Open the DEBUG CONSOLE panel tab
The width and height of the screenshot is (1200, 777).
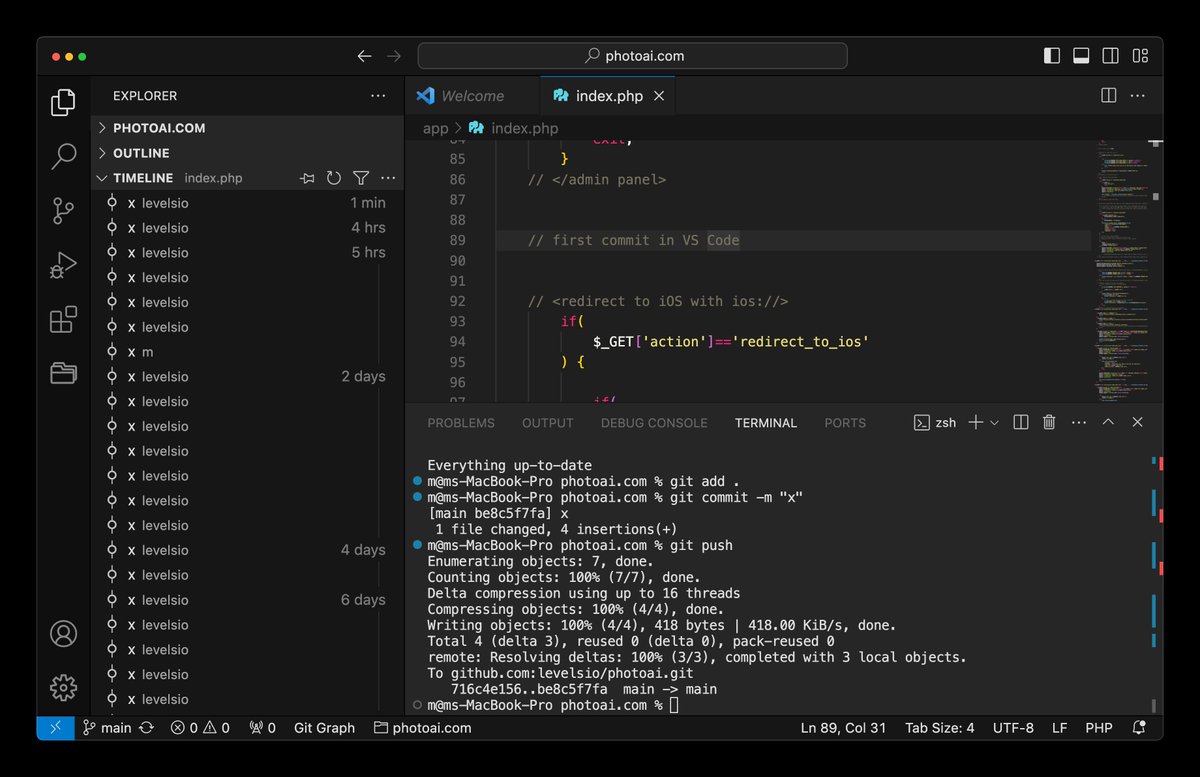pos(654,423)
